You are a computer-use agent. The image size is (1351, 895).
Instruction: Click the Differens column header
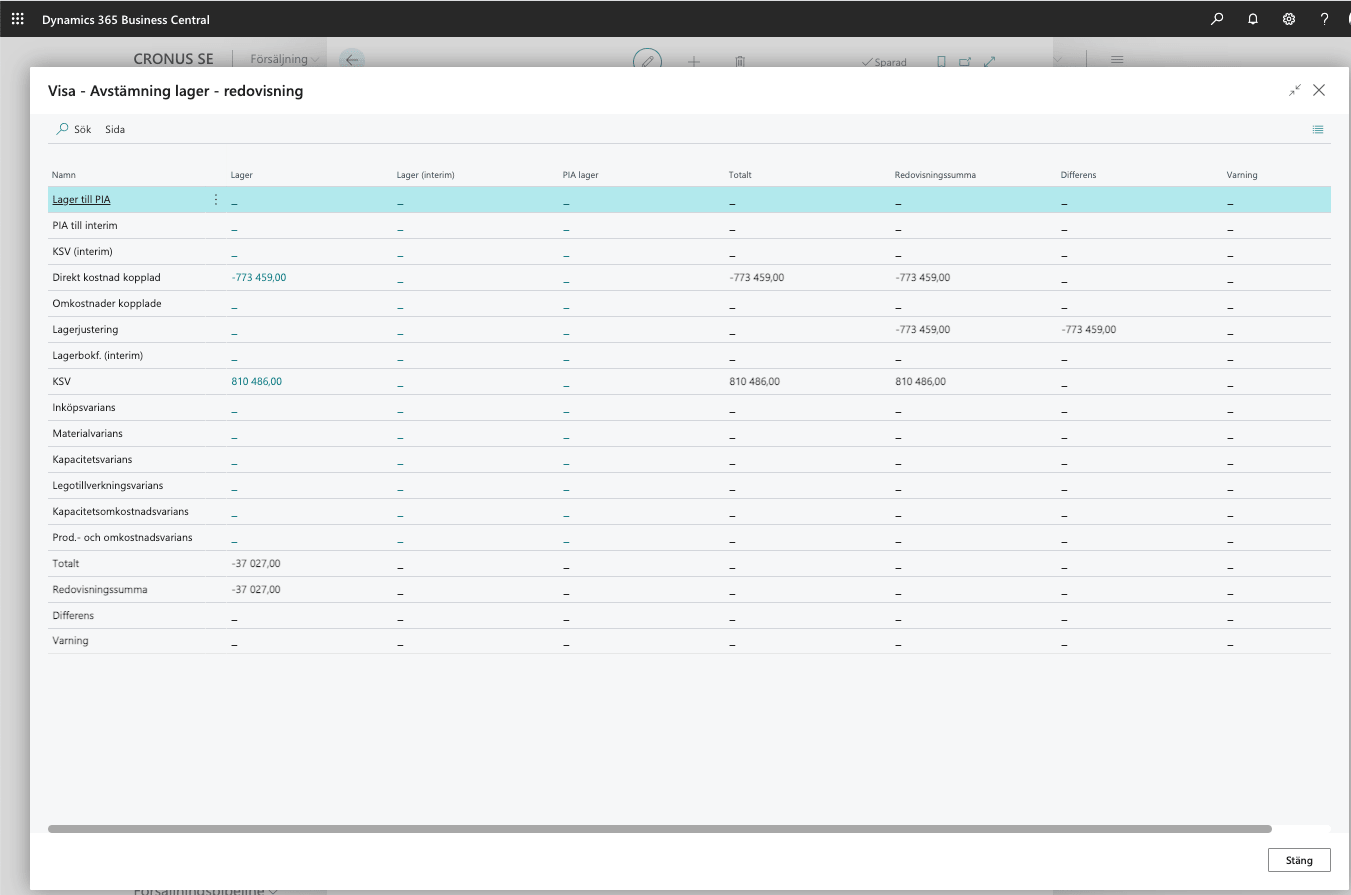click(1078, 175)
